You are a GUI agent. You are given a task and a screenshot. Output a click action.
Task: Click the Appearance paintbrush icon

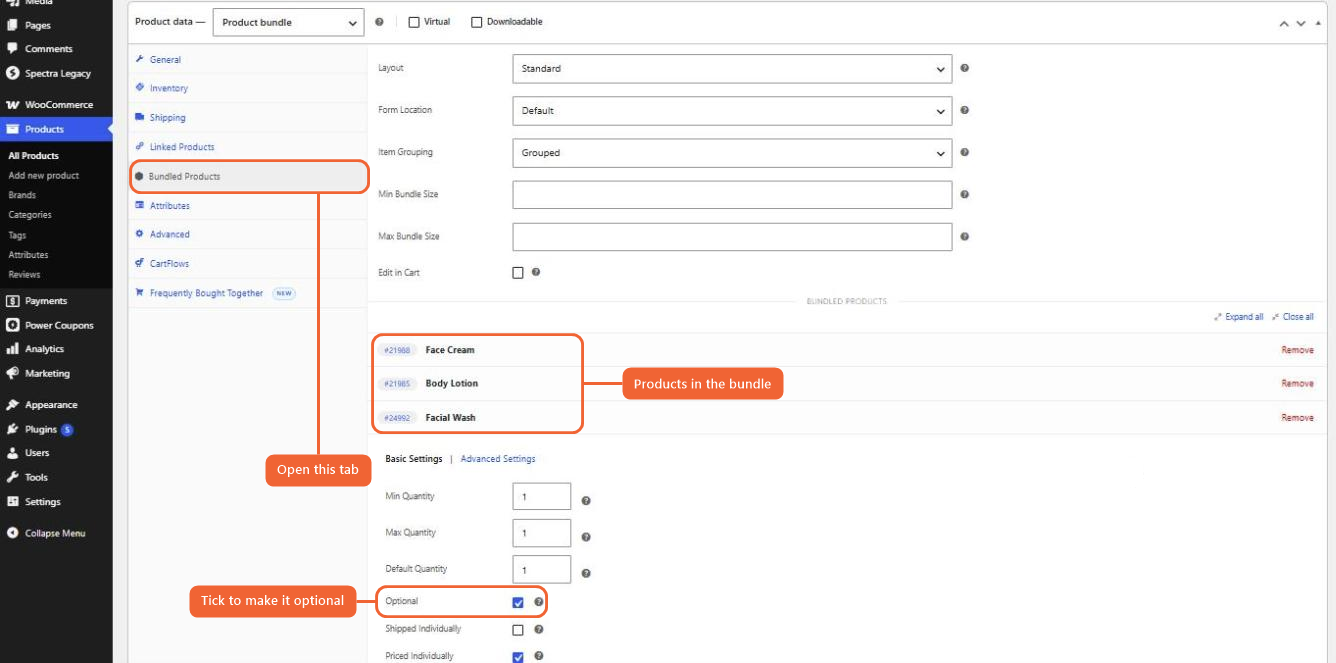coord(12,405)
